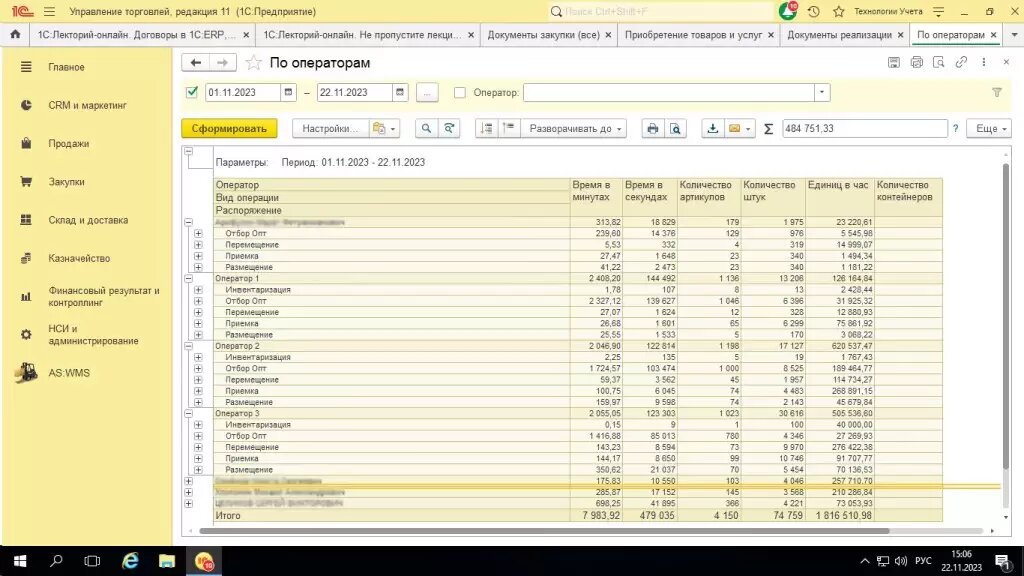Expand Инвентаризация under Оператор 2

198,357
